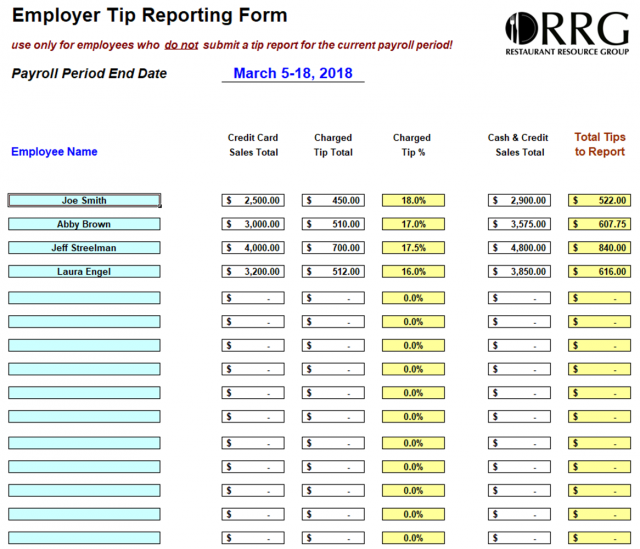Select the underlined 'do not' text
Image resolution: width=640 pixels, height=549 pixels.
coord(181,45)
